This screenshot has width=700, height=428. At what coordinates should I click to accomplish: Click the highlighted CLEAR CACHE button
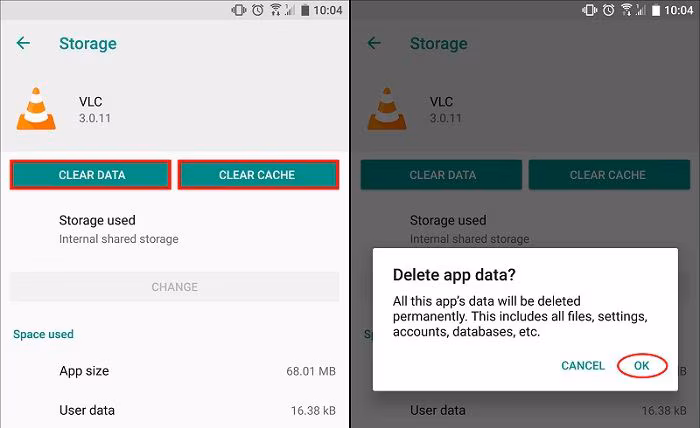(x=258, y=175)
